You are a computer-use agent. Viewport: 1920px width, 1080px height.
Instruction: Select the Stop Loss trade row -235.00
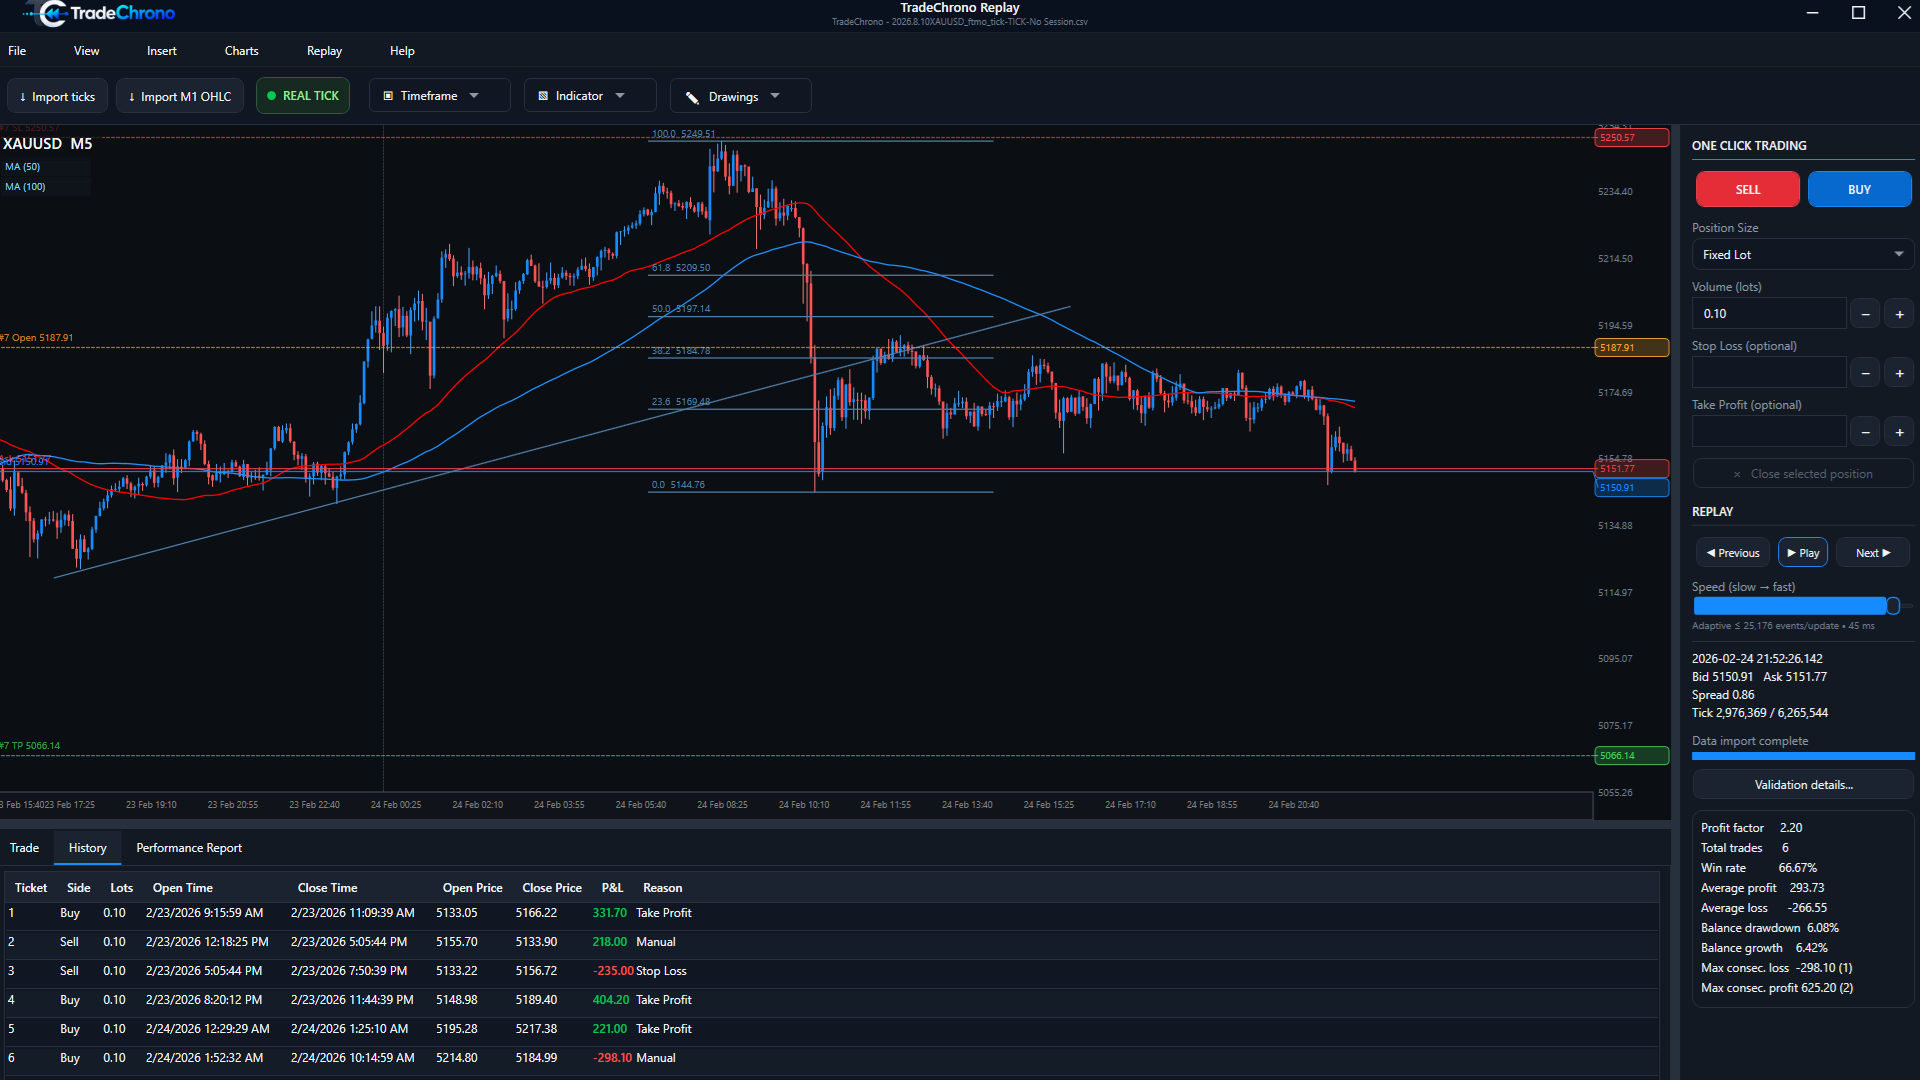[832, 971]
